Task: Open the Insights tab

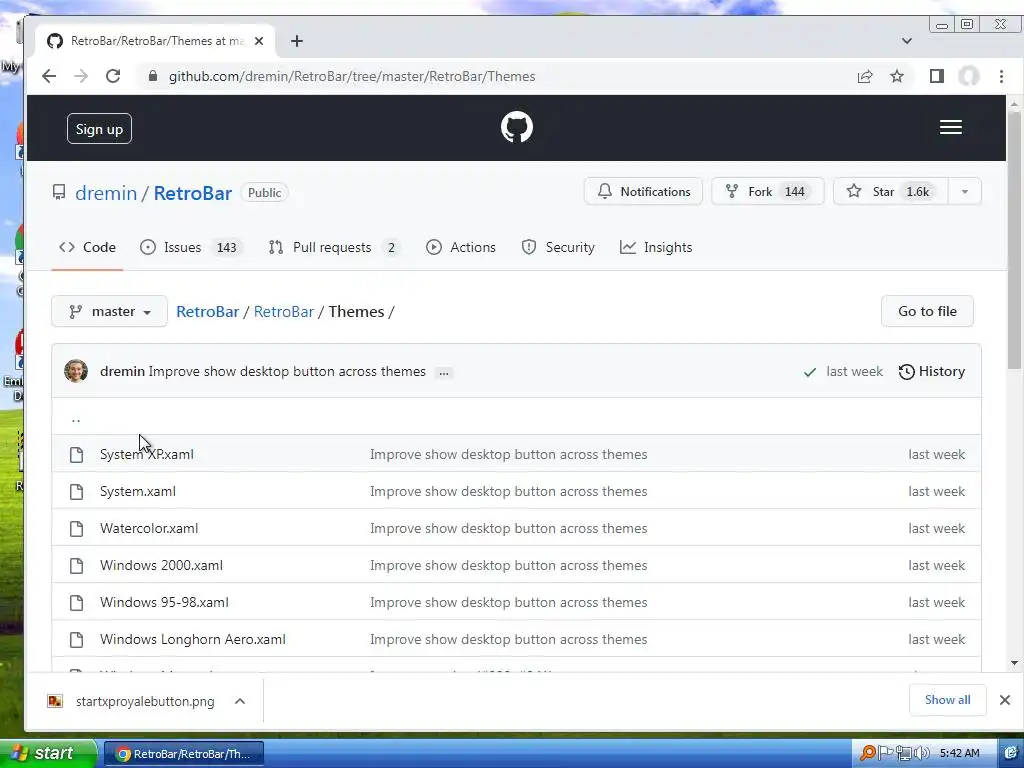Action: click(x=656, y=248)
